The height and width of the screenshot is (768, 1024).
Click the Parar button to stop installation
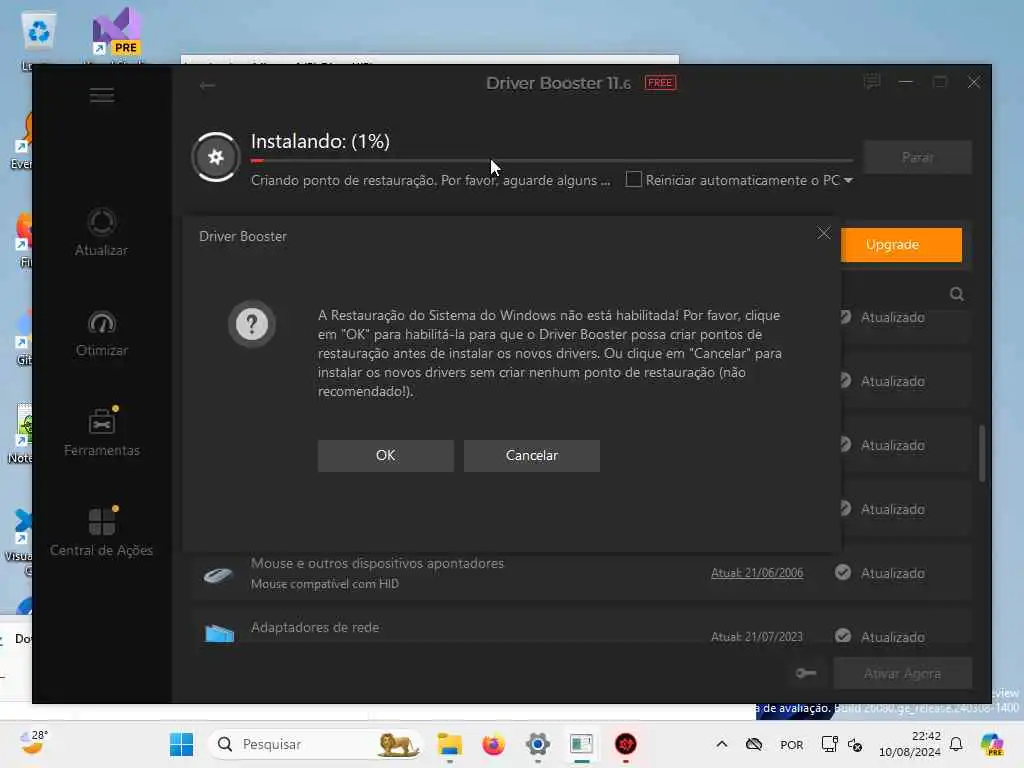[x=918, y=157]
